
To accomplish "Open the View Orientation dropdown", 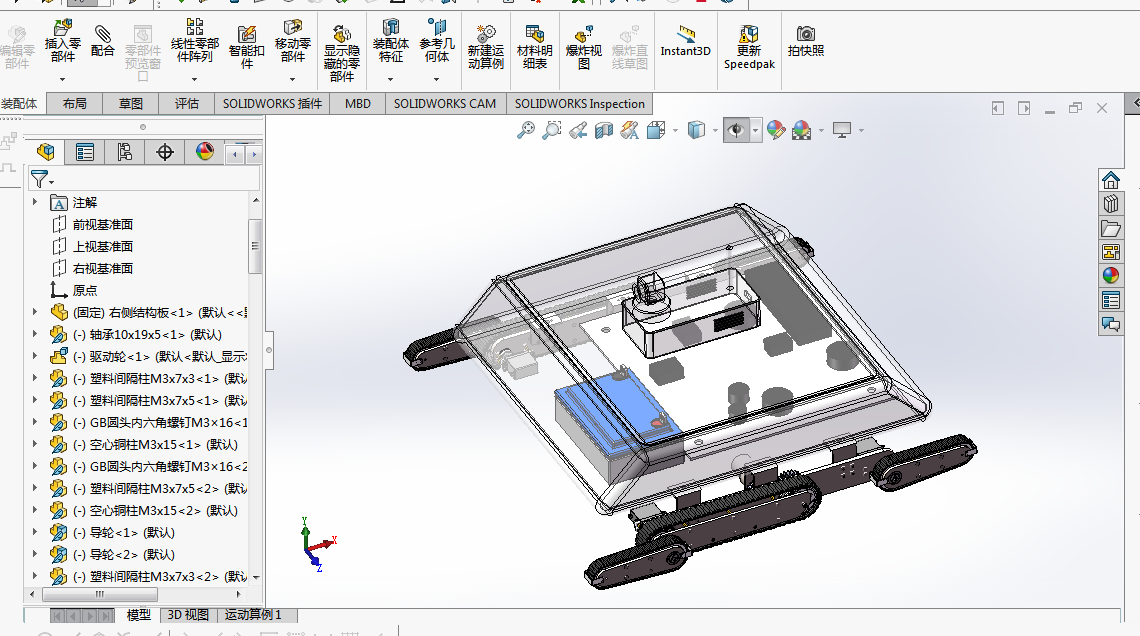I will click(676, 131).
